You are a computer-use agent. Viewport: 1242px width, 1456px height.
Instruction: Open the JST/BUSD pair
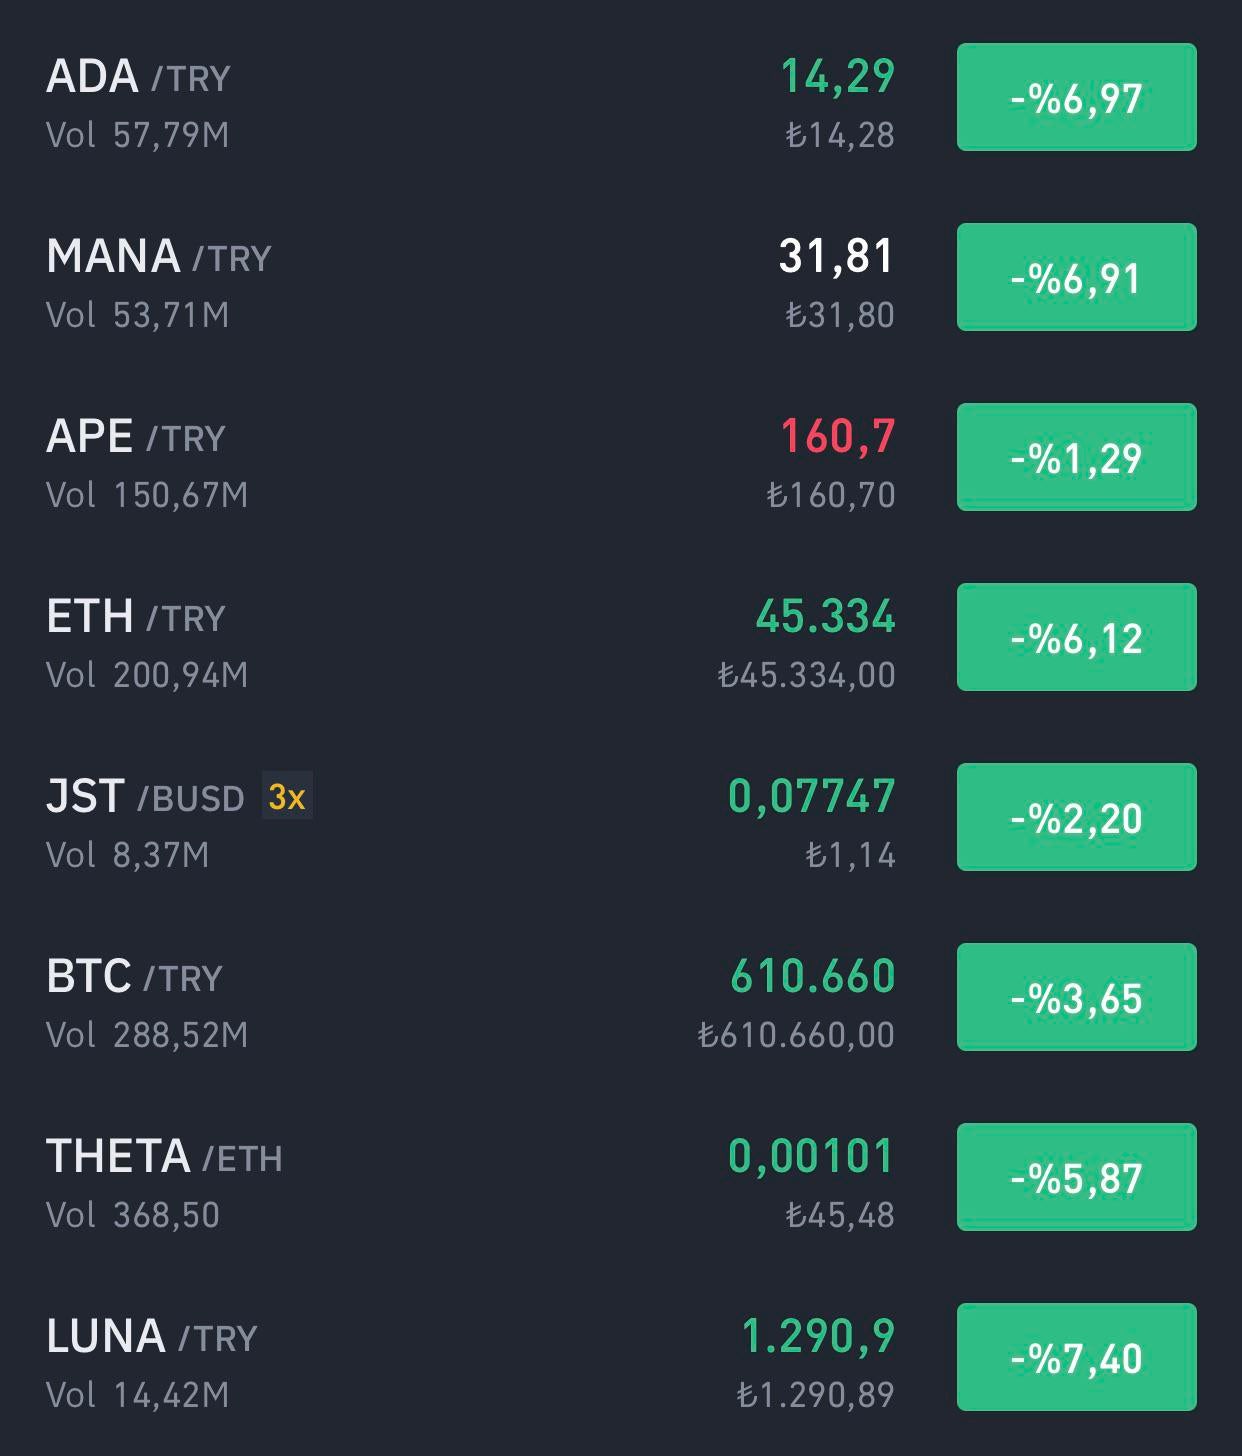coord(621,820)
